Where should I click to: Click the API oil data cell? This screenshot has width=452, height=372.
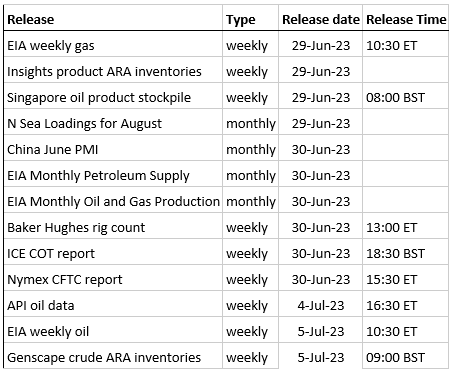coord(113,305)
